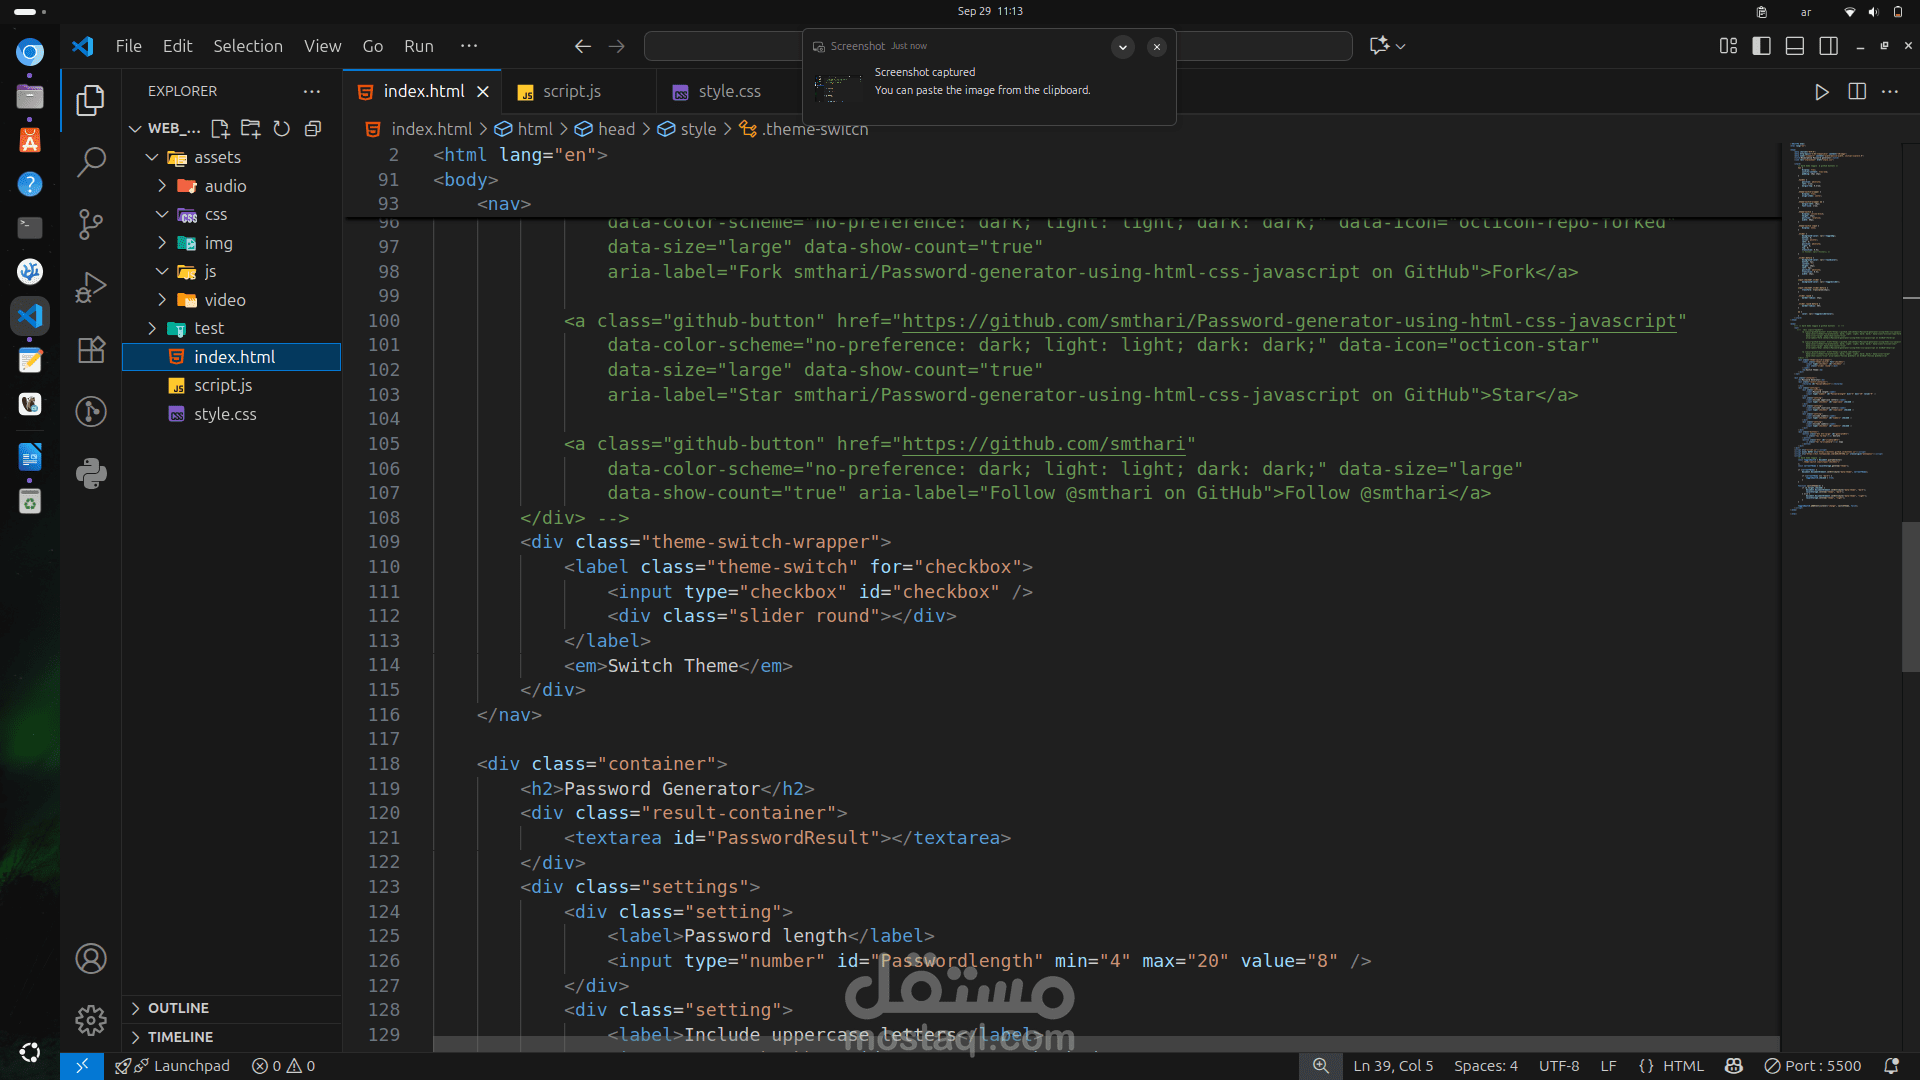This screenshot has height=1080, width=1920.
Task: Switch to the script.js tab
Action: click(x=571, y=92)
